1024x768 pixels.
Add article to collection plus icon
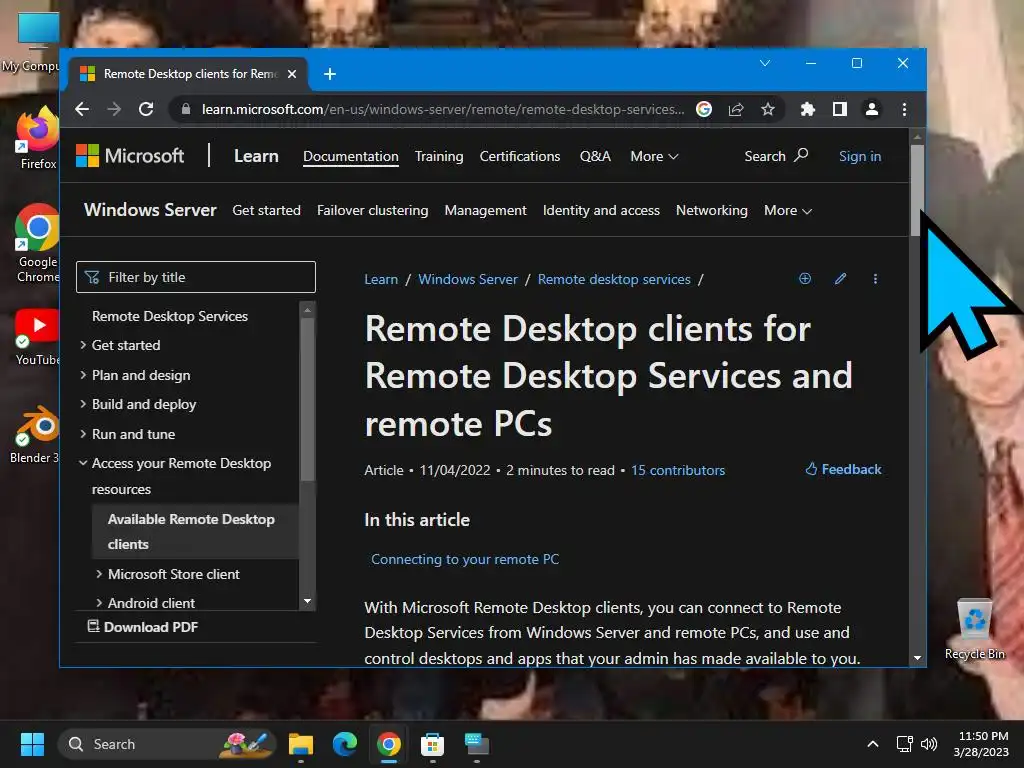pos(805,279)
